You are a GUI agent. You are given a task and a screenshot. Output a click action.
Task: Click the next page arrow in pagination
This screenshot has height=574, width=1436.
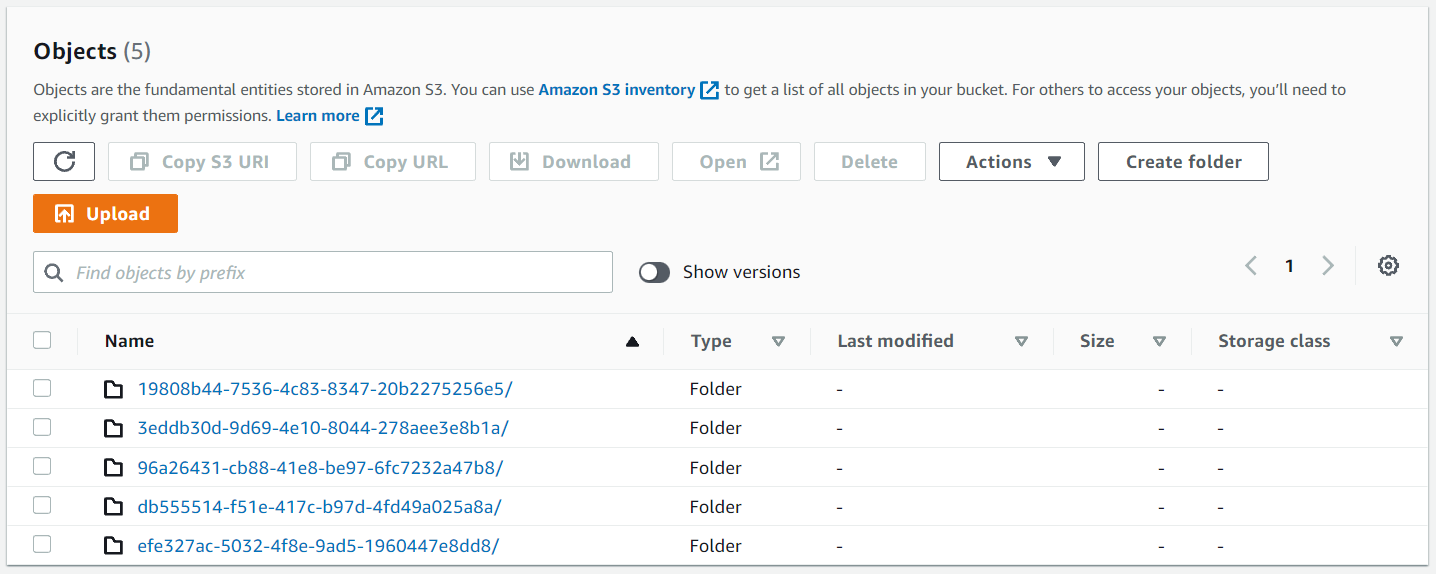pyautogui.click(x=1328, y=266)
